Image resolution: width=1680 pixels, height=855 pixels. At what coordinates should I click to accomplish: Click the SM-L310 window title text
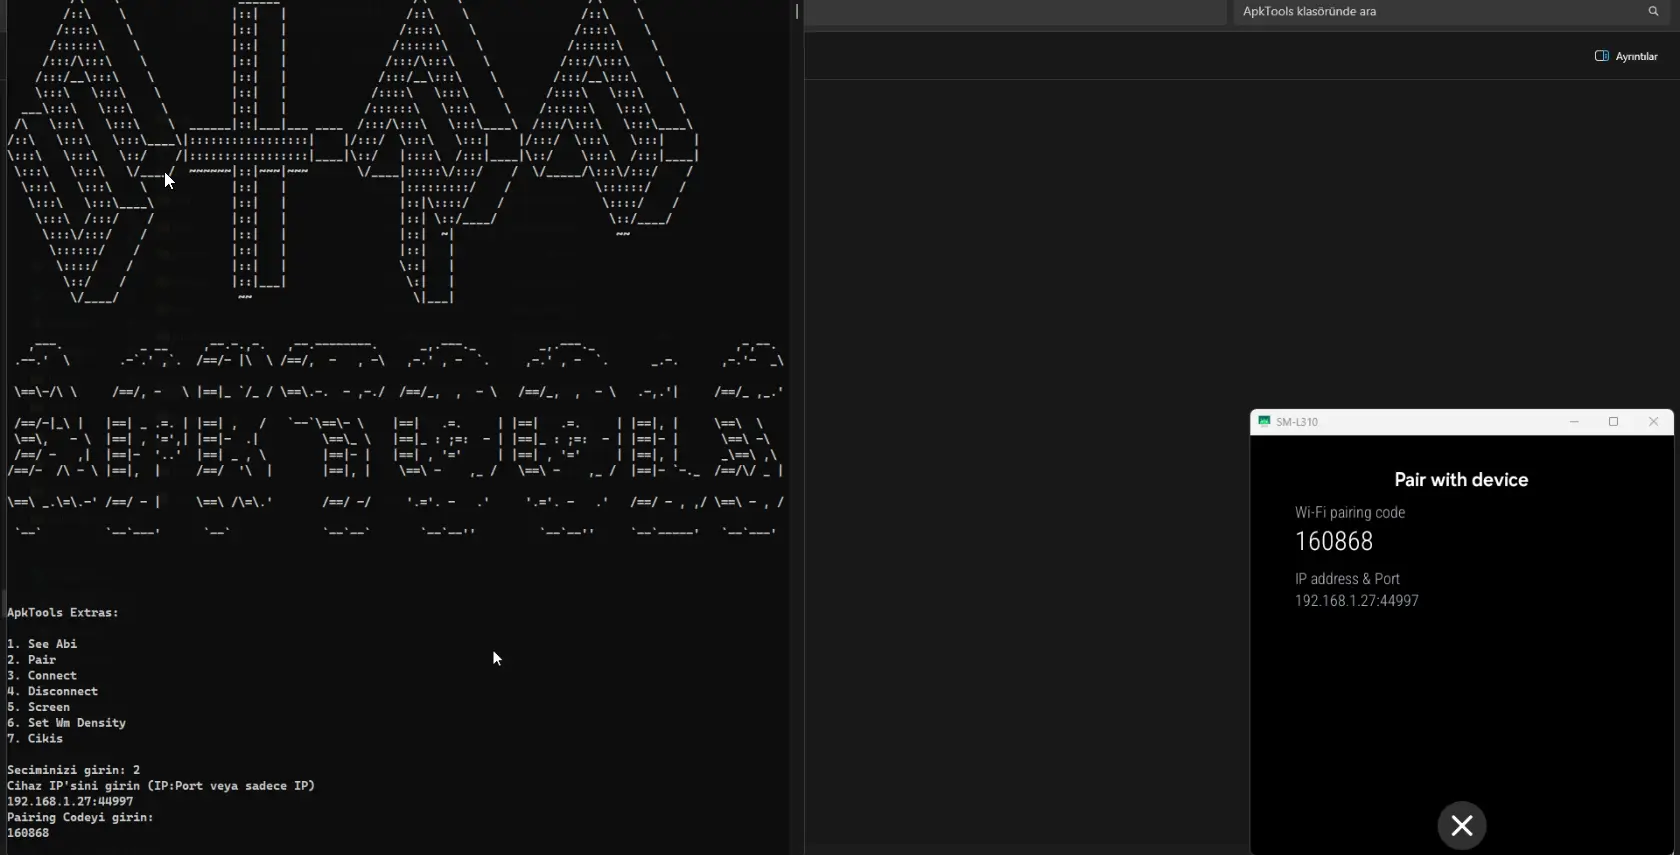(1297, 422)
